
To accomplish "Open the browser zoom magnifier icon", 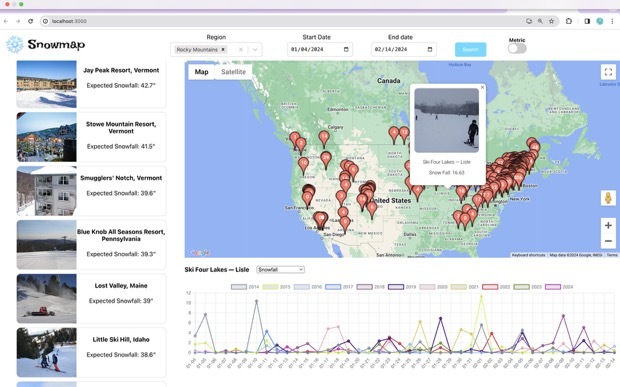I will pyautogui.click(x=540, y=21).
